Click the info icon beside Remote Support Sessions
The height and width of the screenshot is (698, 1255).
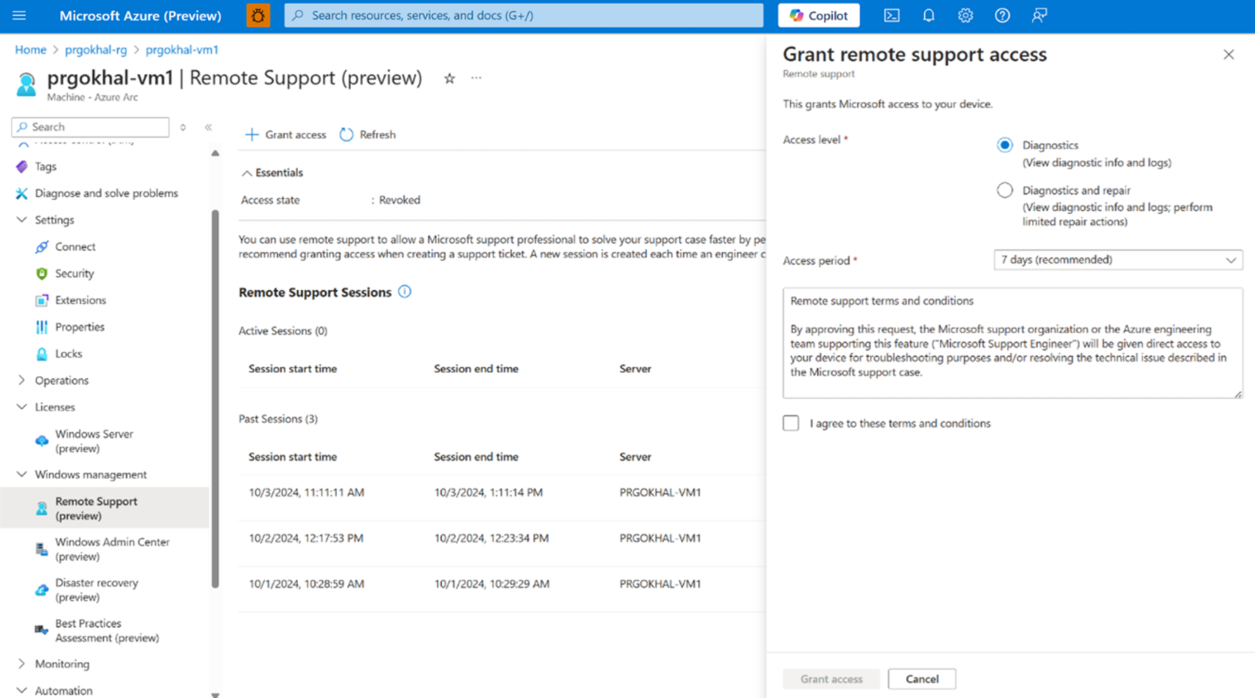405,292
